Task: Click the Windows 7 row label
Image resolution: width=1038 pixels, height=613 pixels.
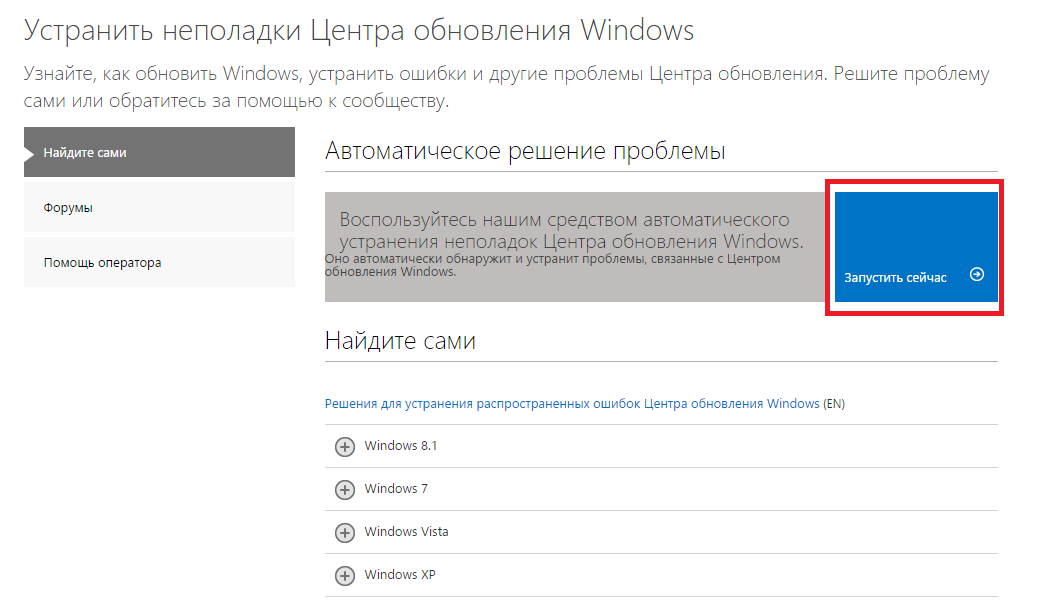Action: click(x=396, y=489)
